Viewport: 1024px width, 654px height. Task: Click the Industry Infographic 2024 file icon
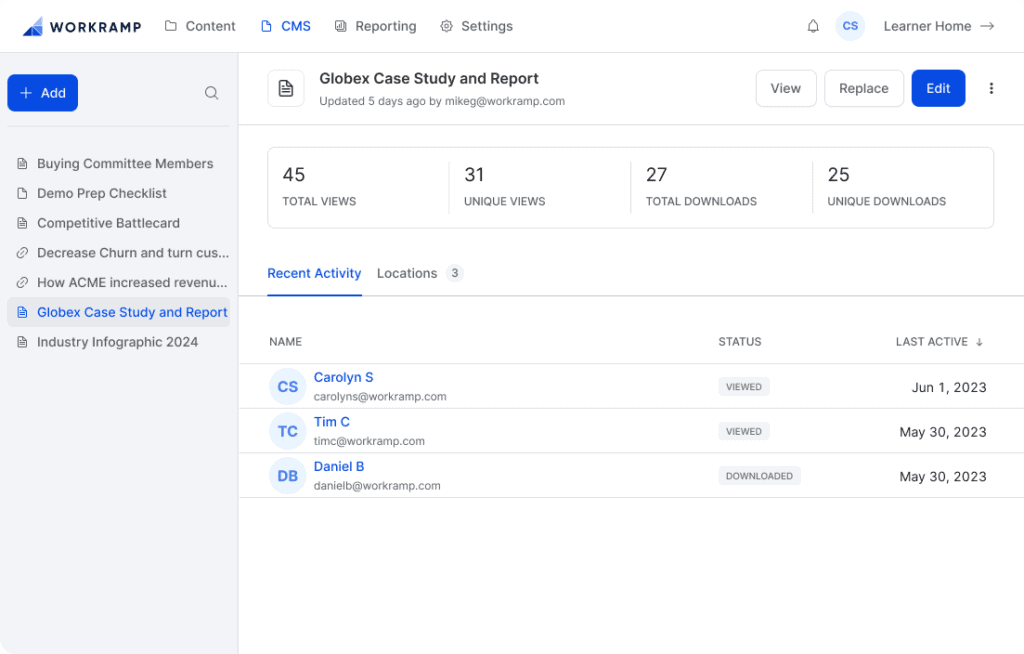point(22,342)
